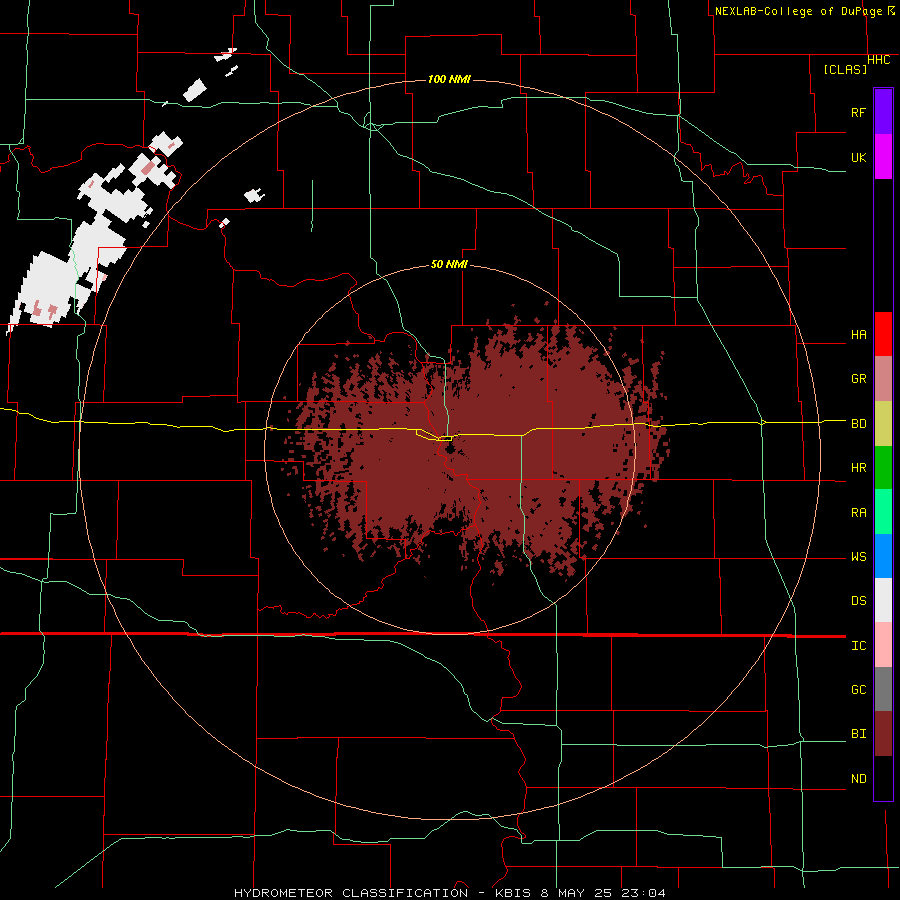Click the UK legend label
This screenshot has width=900, height=900.
(x=858, y=157)
